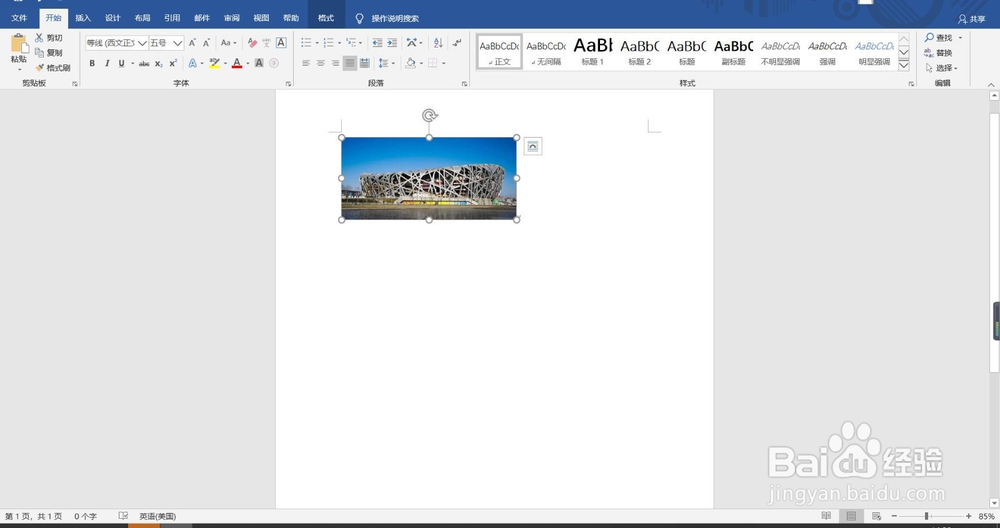
Task: Click the red font color button
Action: (x=237, y=63)
